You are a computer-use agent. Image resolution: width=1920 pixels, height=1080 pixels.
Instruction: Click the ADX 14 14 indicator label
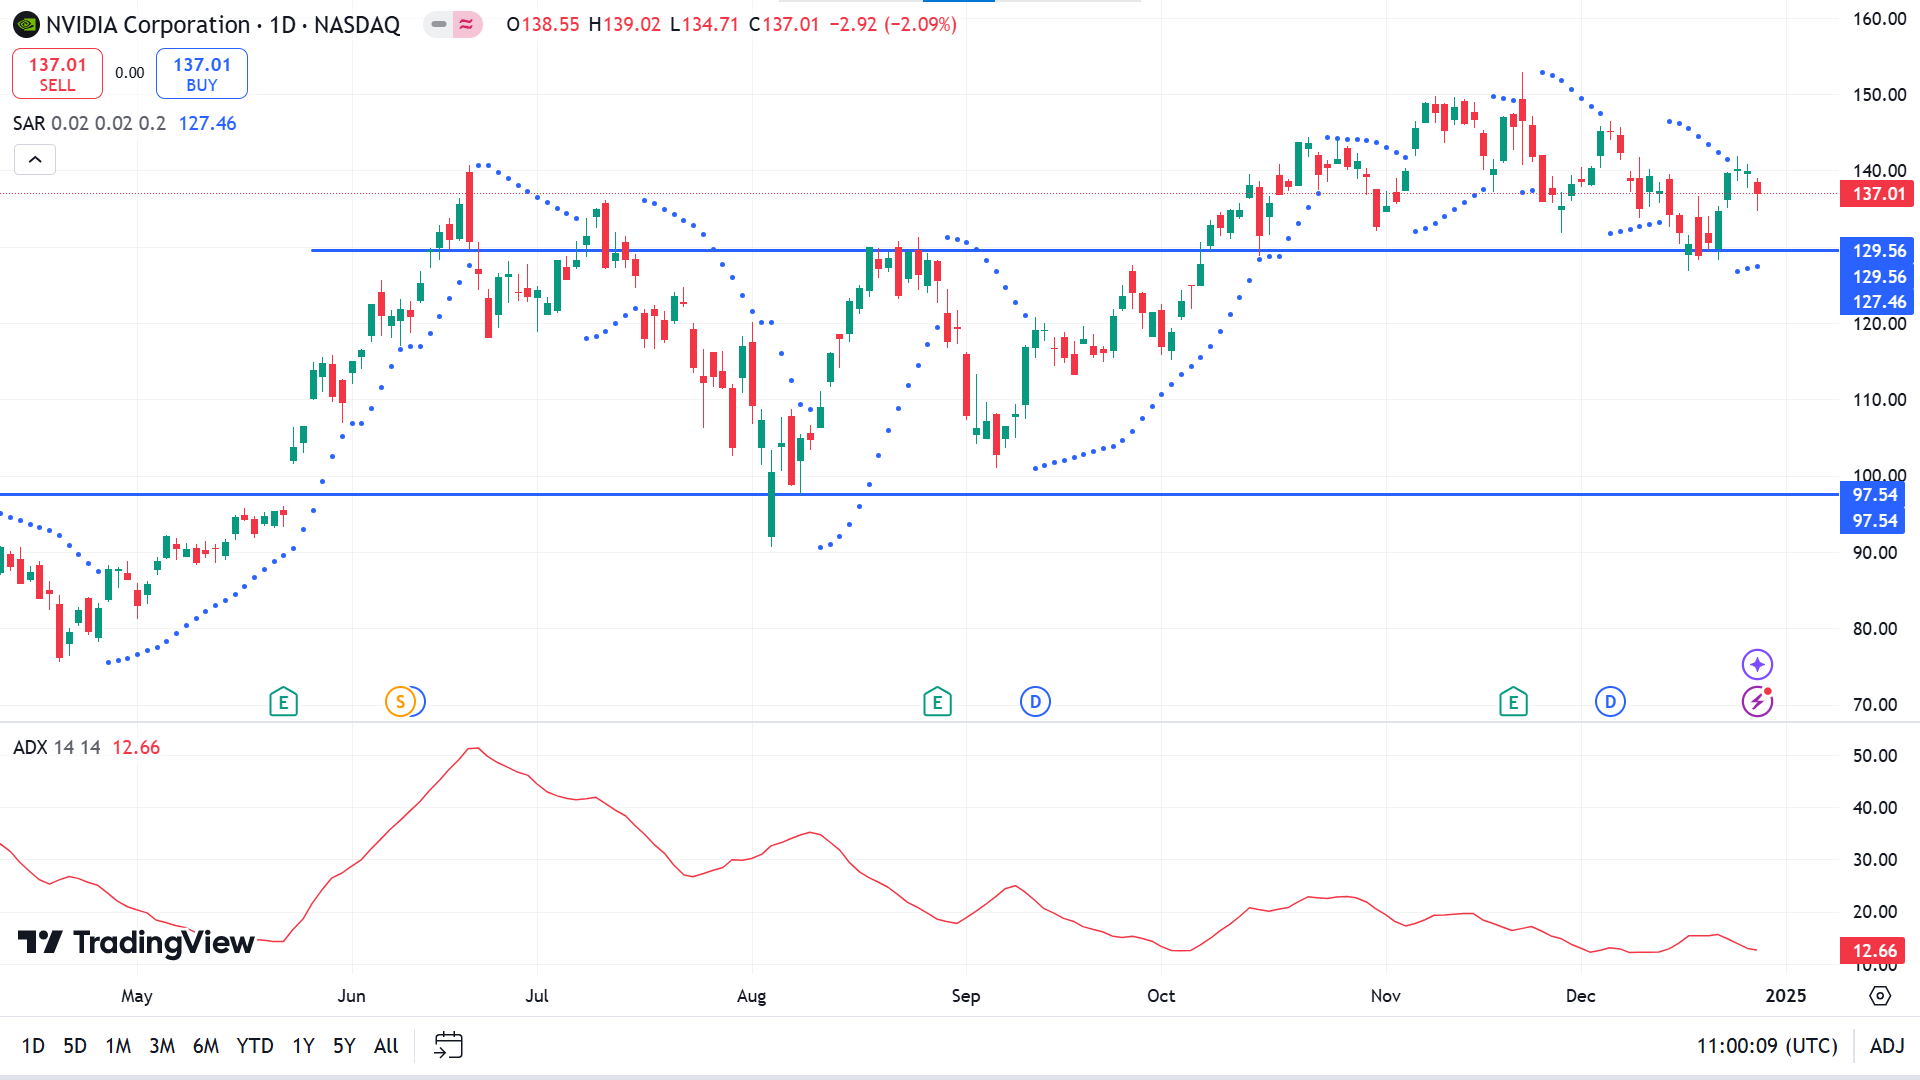point(57,747)
